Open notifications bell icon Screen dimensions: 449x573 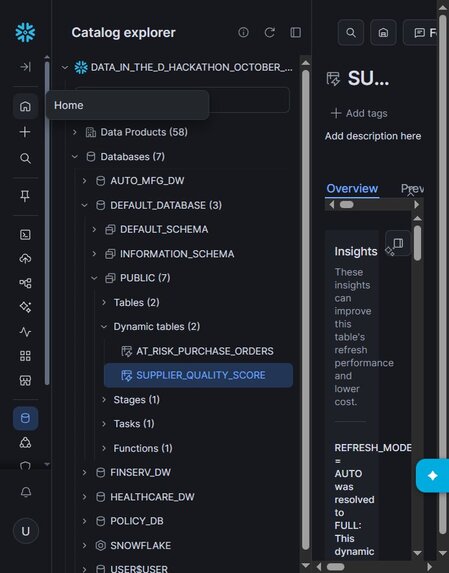click(26, 492)
